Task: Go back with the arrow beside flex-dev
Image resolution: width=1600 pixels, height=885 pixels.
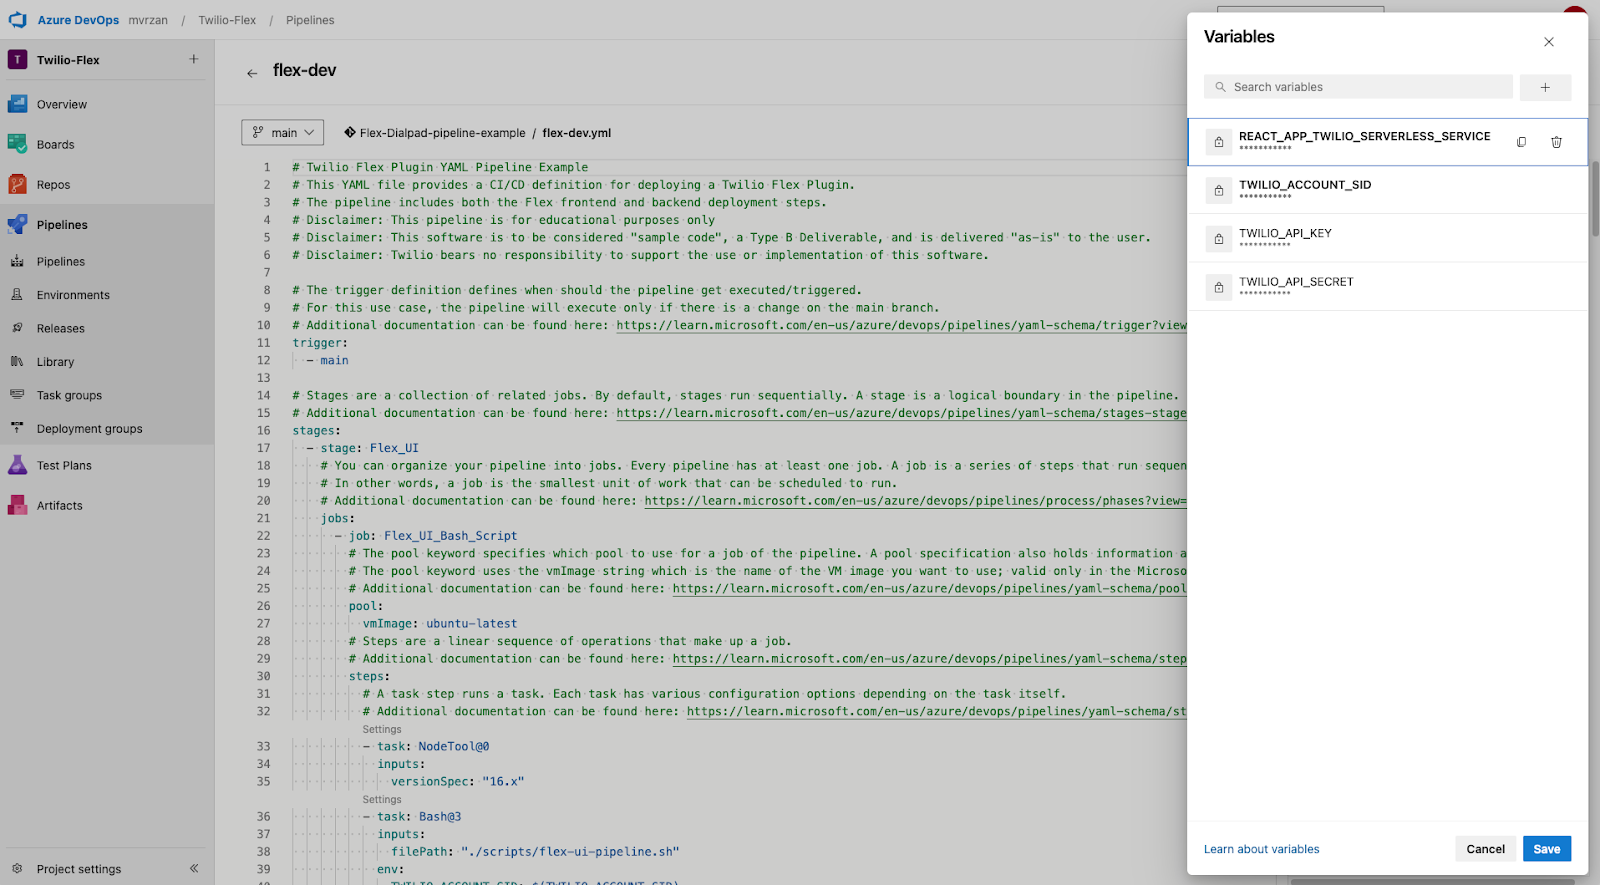Action: pyautogui.click(x=252, y=73)
